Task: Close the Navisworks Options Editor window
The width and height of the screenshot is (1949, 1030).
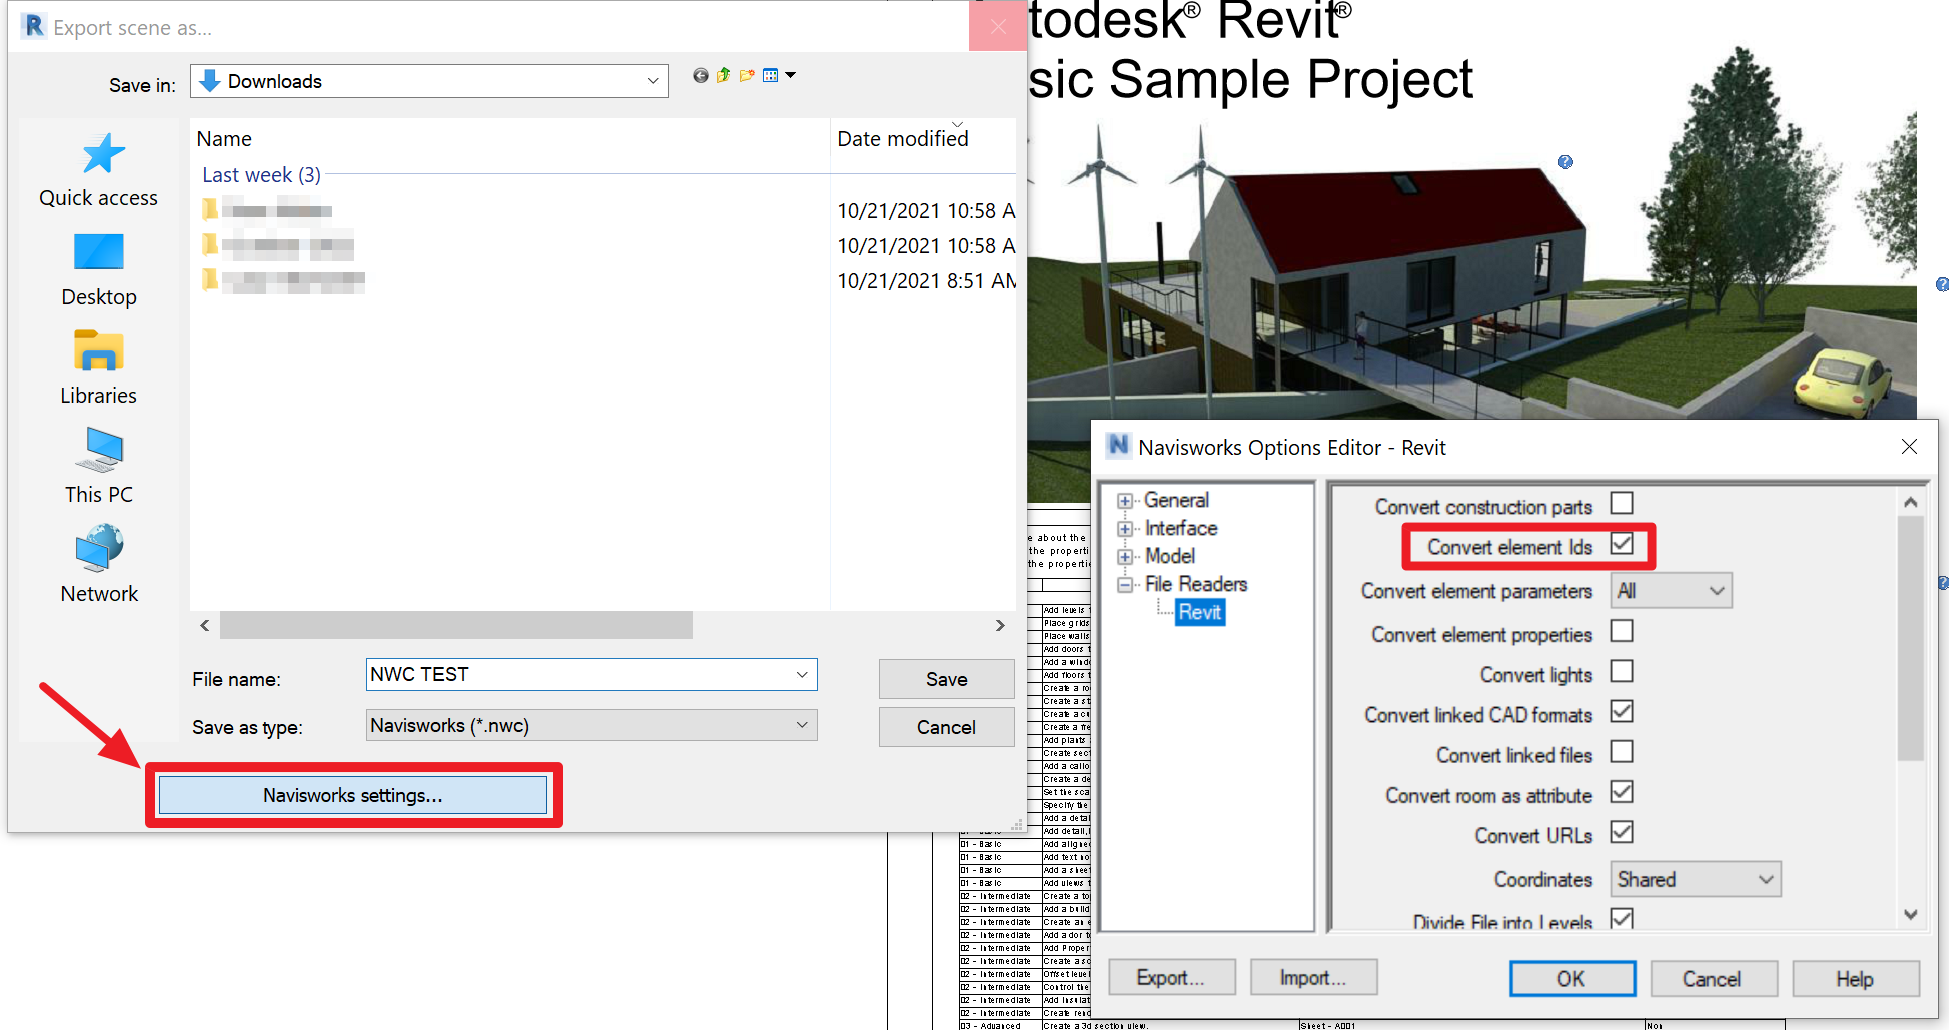Action: click(x=1909, y=447)
